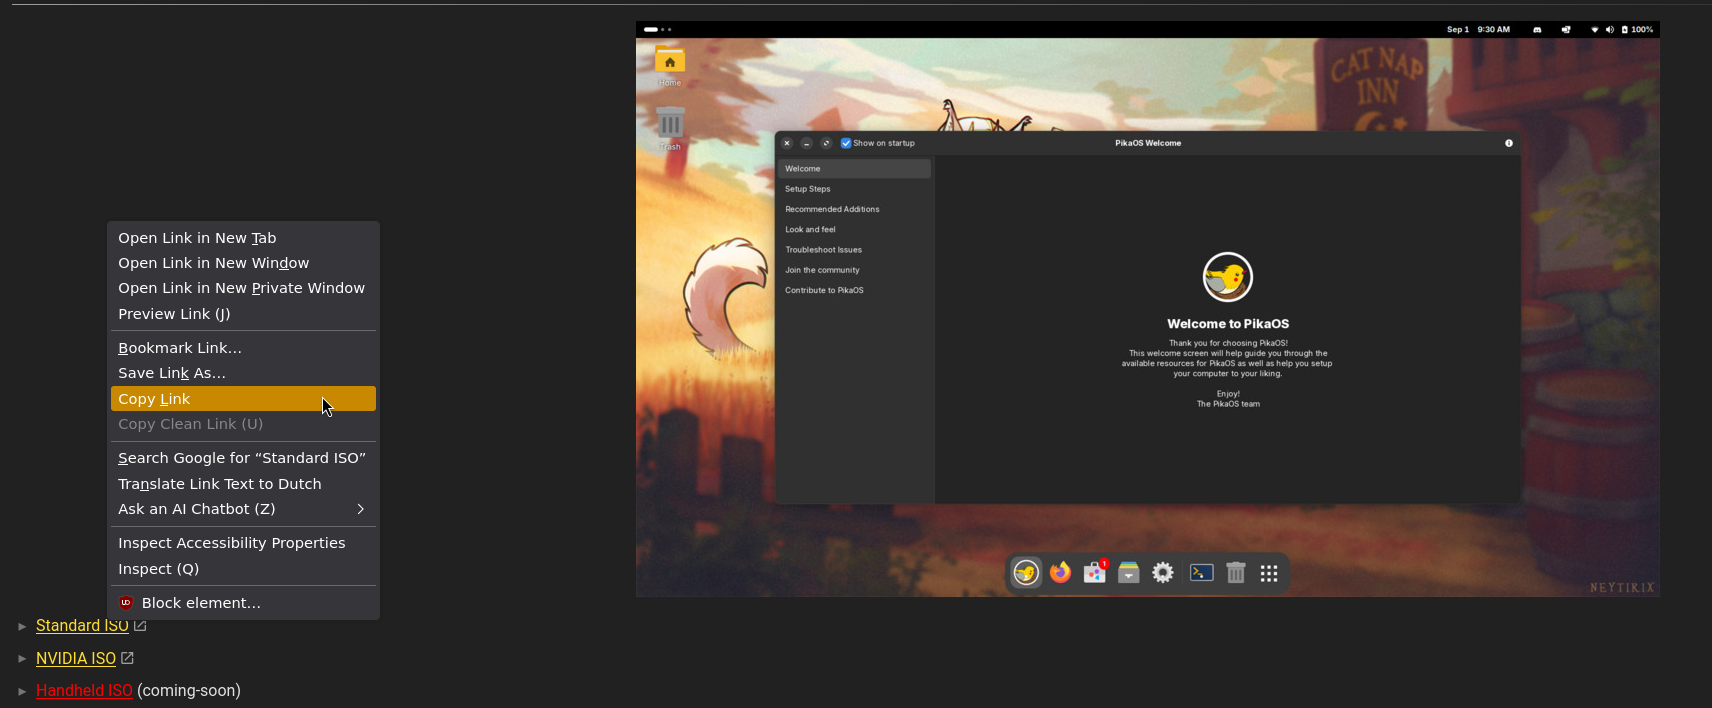Click the "(coming-soon)" text
Viewport: 1712px width, 708px height.
coord(189,691)
